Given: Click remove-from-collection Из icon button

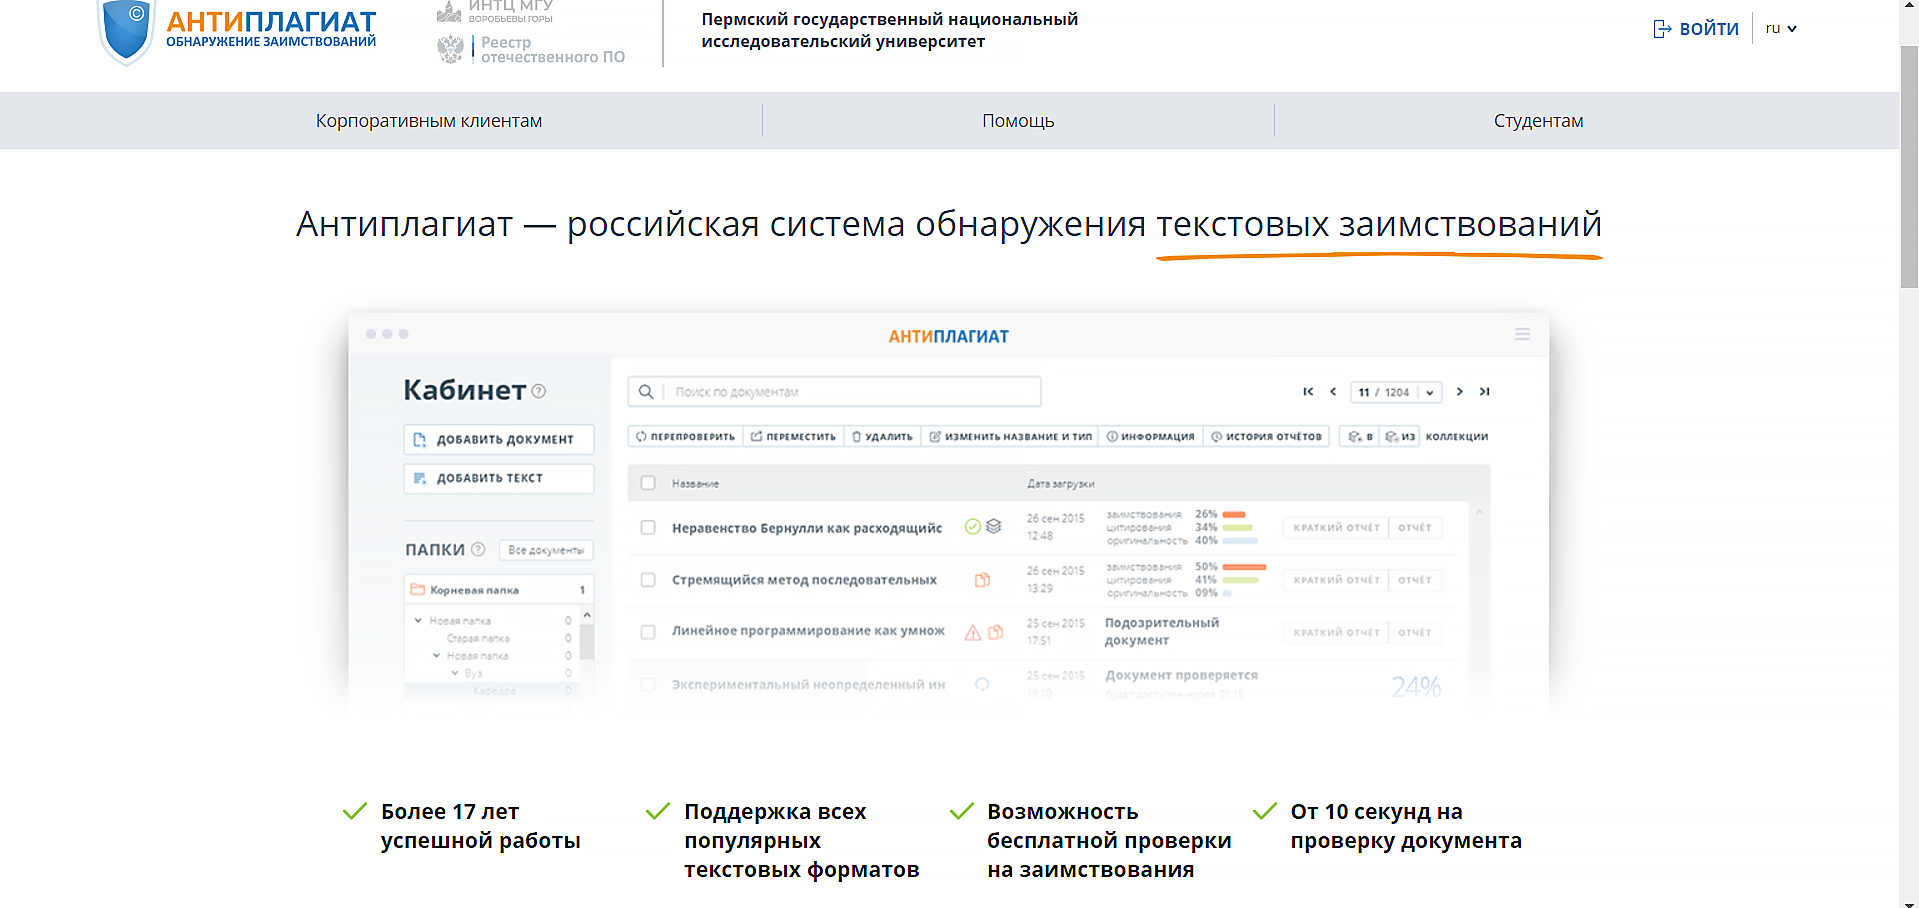Looking at the screenshot, I should tap(1400, 437).
